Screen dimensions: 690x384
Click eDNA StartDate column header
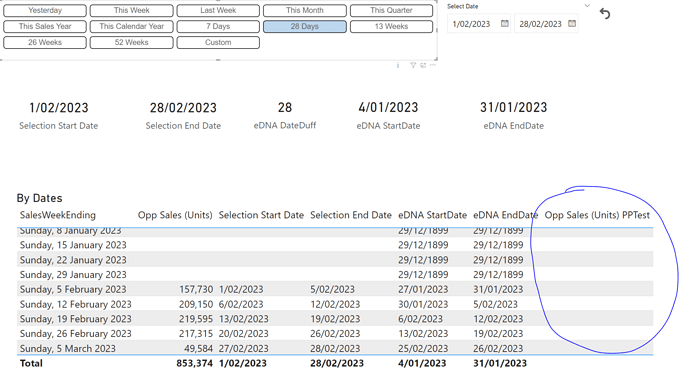point(432,215)
